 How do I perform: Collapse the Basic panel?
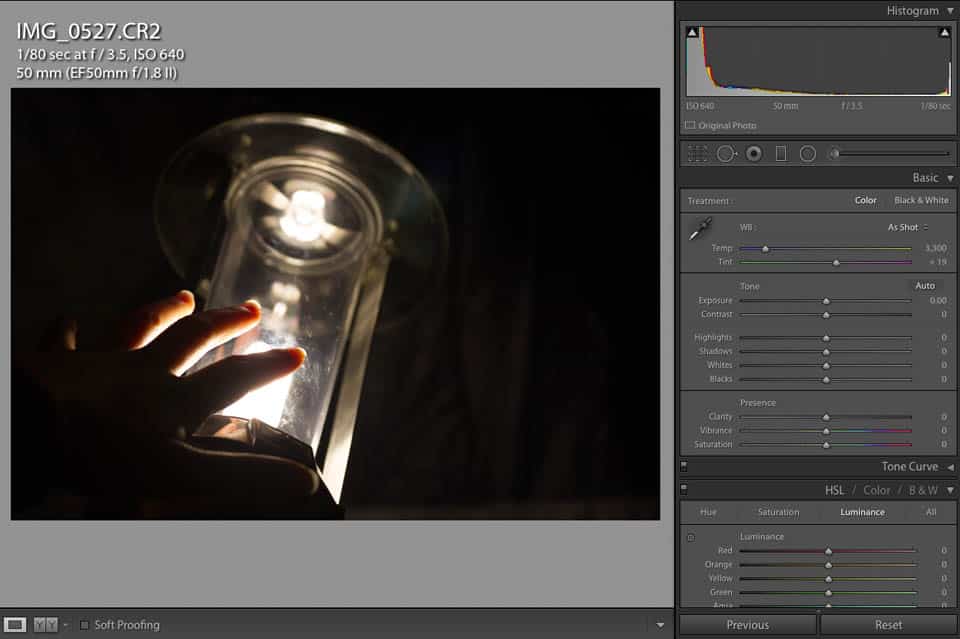[950, 178]
